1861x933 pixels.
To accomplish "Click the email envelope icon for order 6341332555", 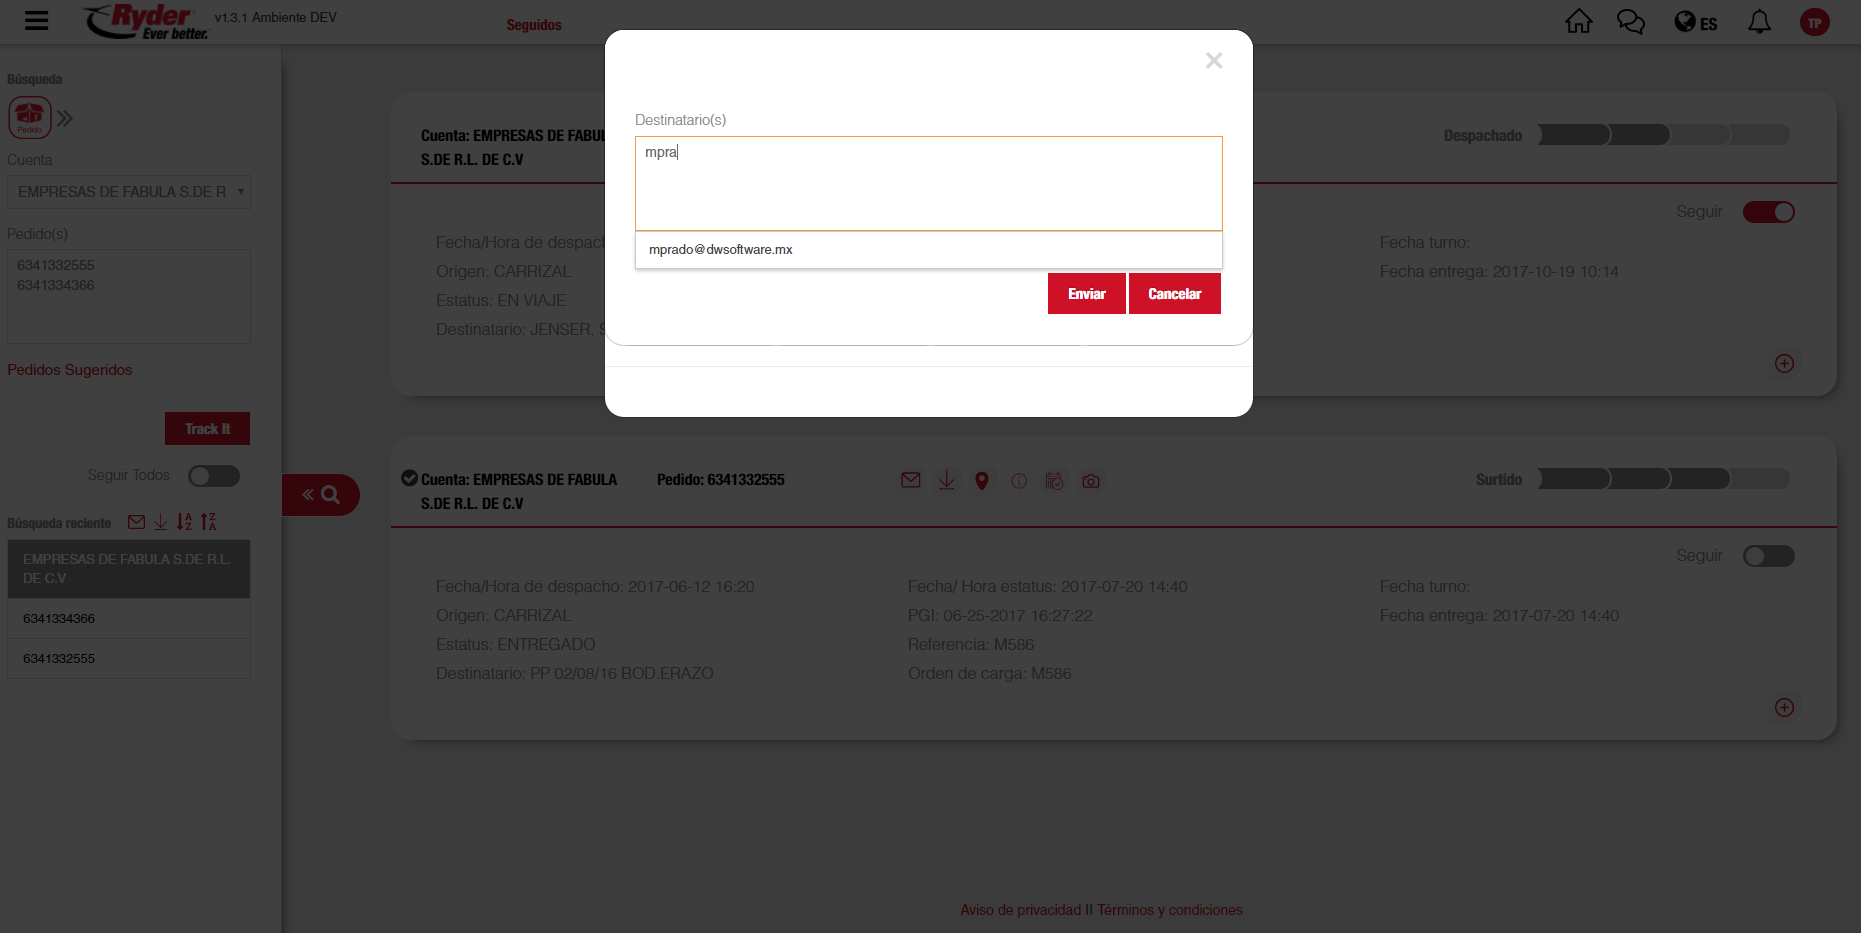I will point(910,481).
